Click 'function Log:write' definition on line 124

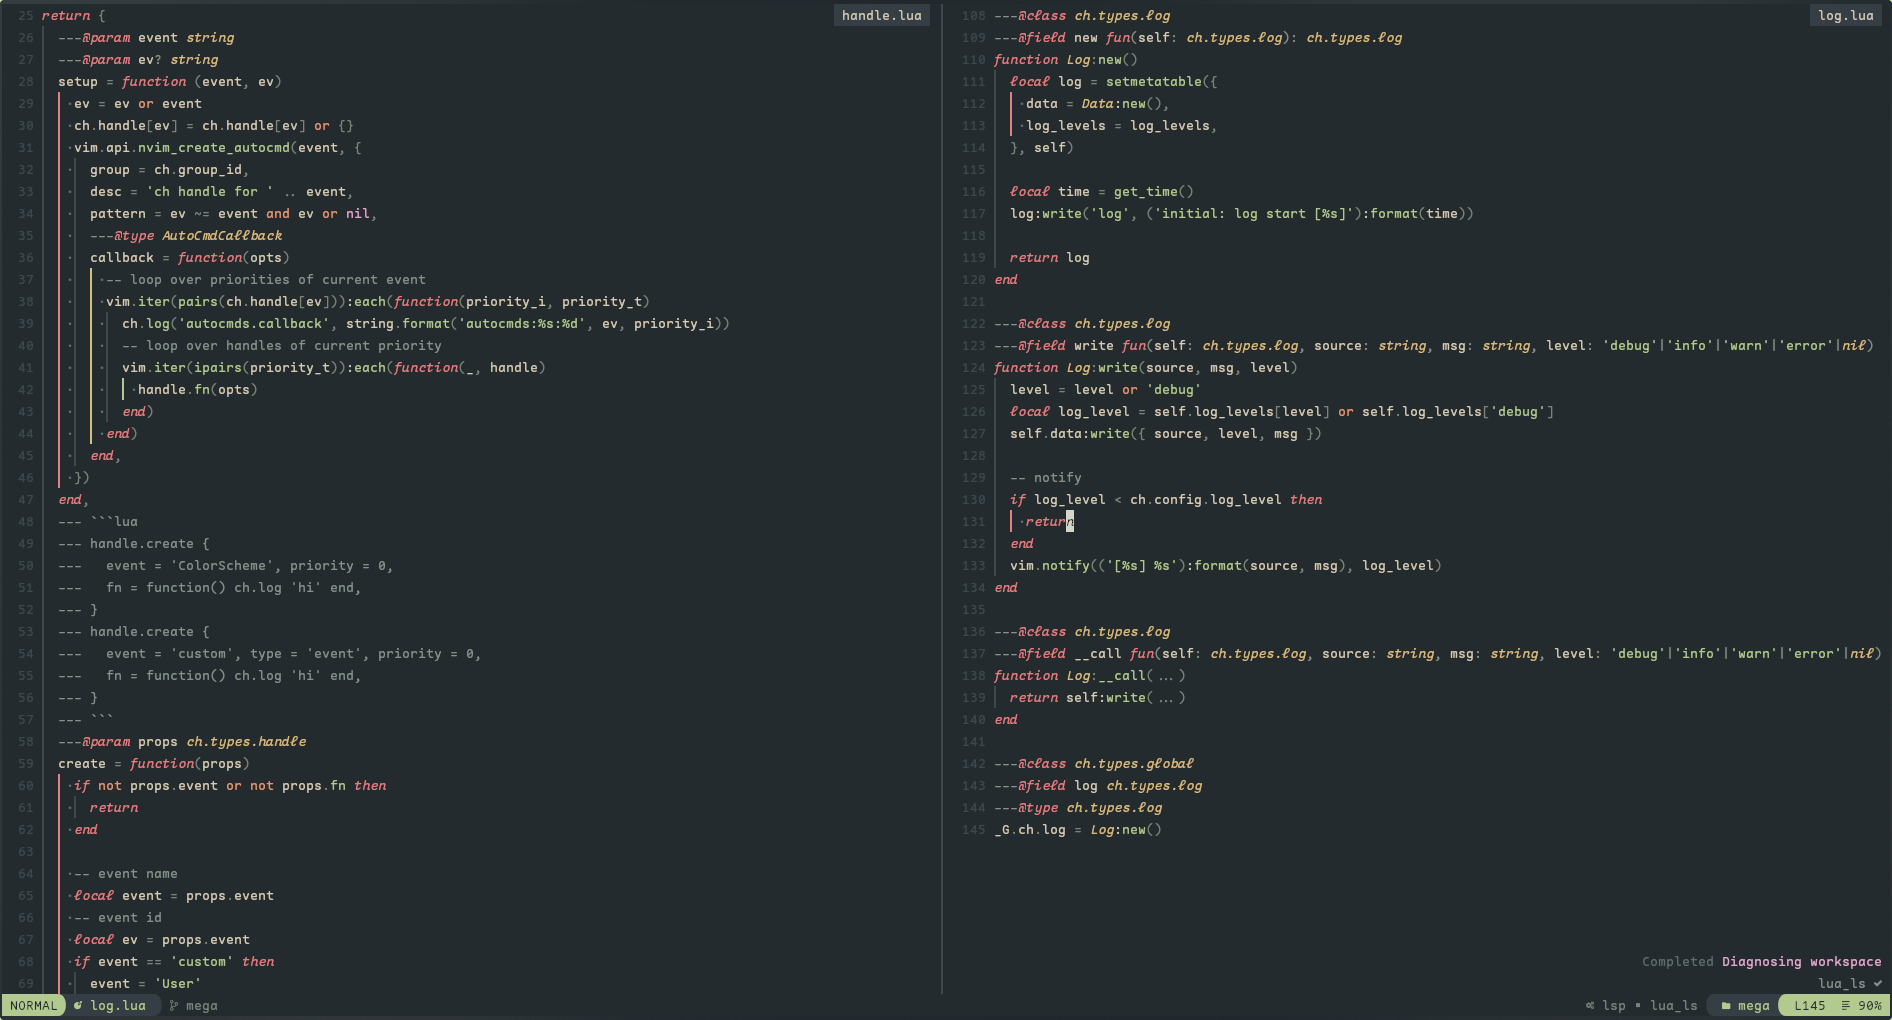pos(1066,367)
